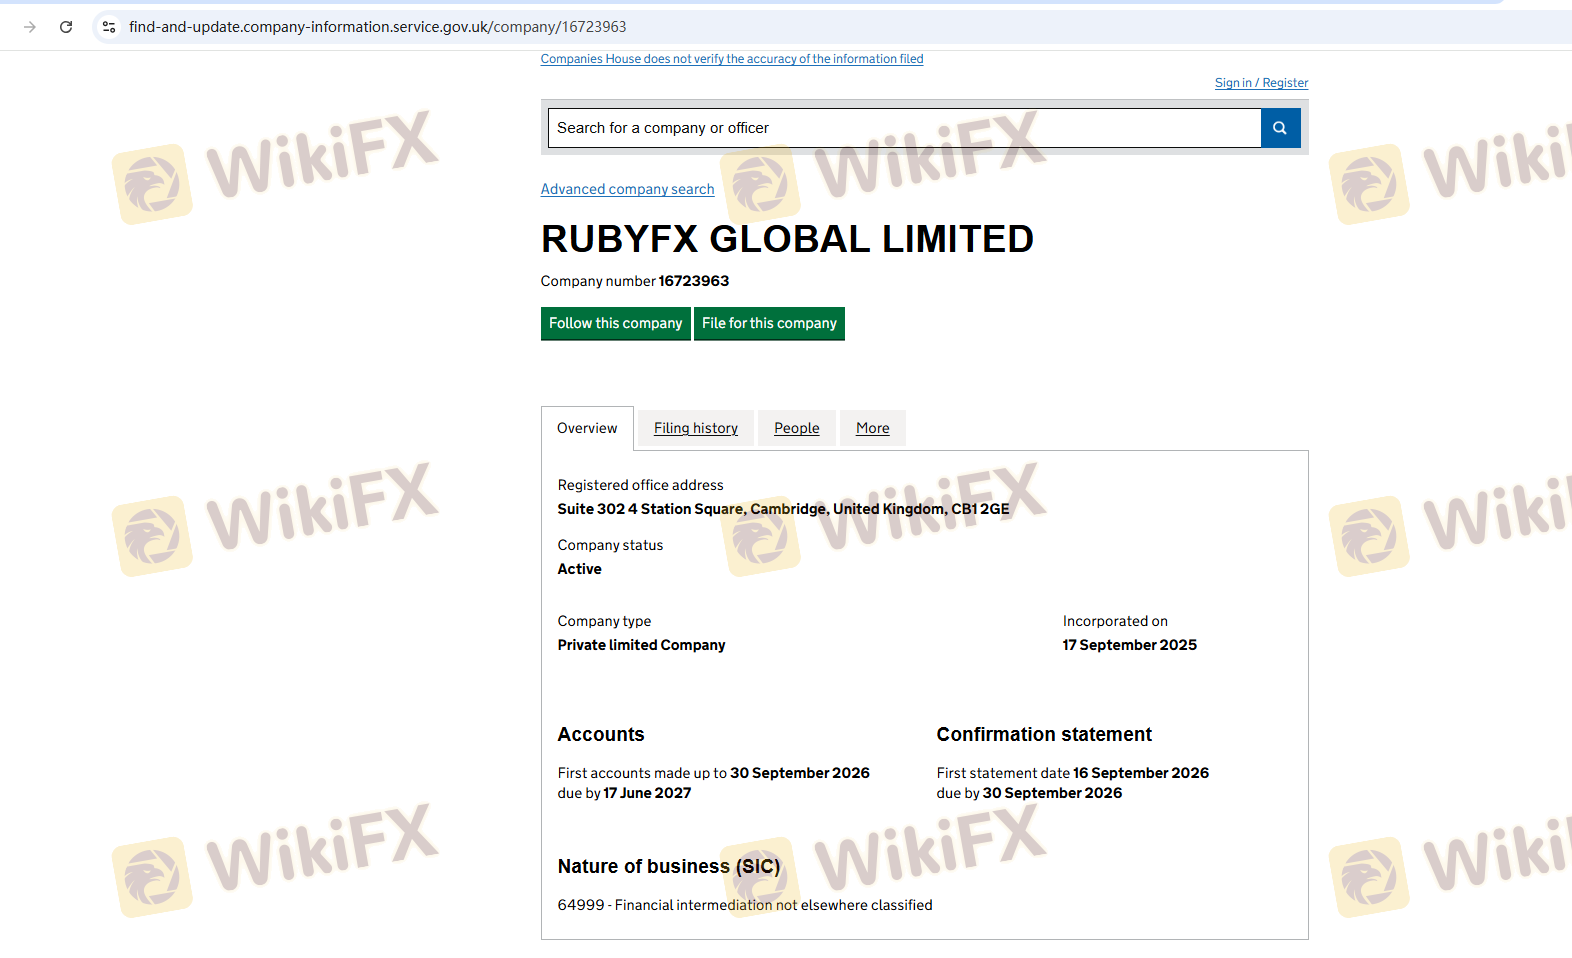The image size is (1572, 958).
Task: Select the Overview tab
Action: click(x=587, y=428)
